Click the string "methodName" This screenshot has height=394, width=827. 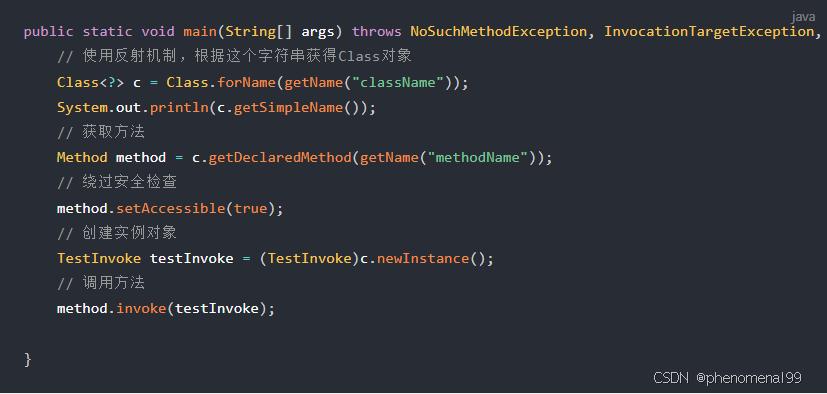point(477,158)
